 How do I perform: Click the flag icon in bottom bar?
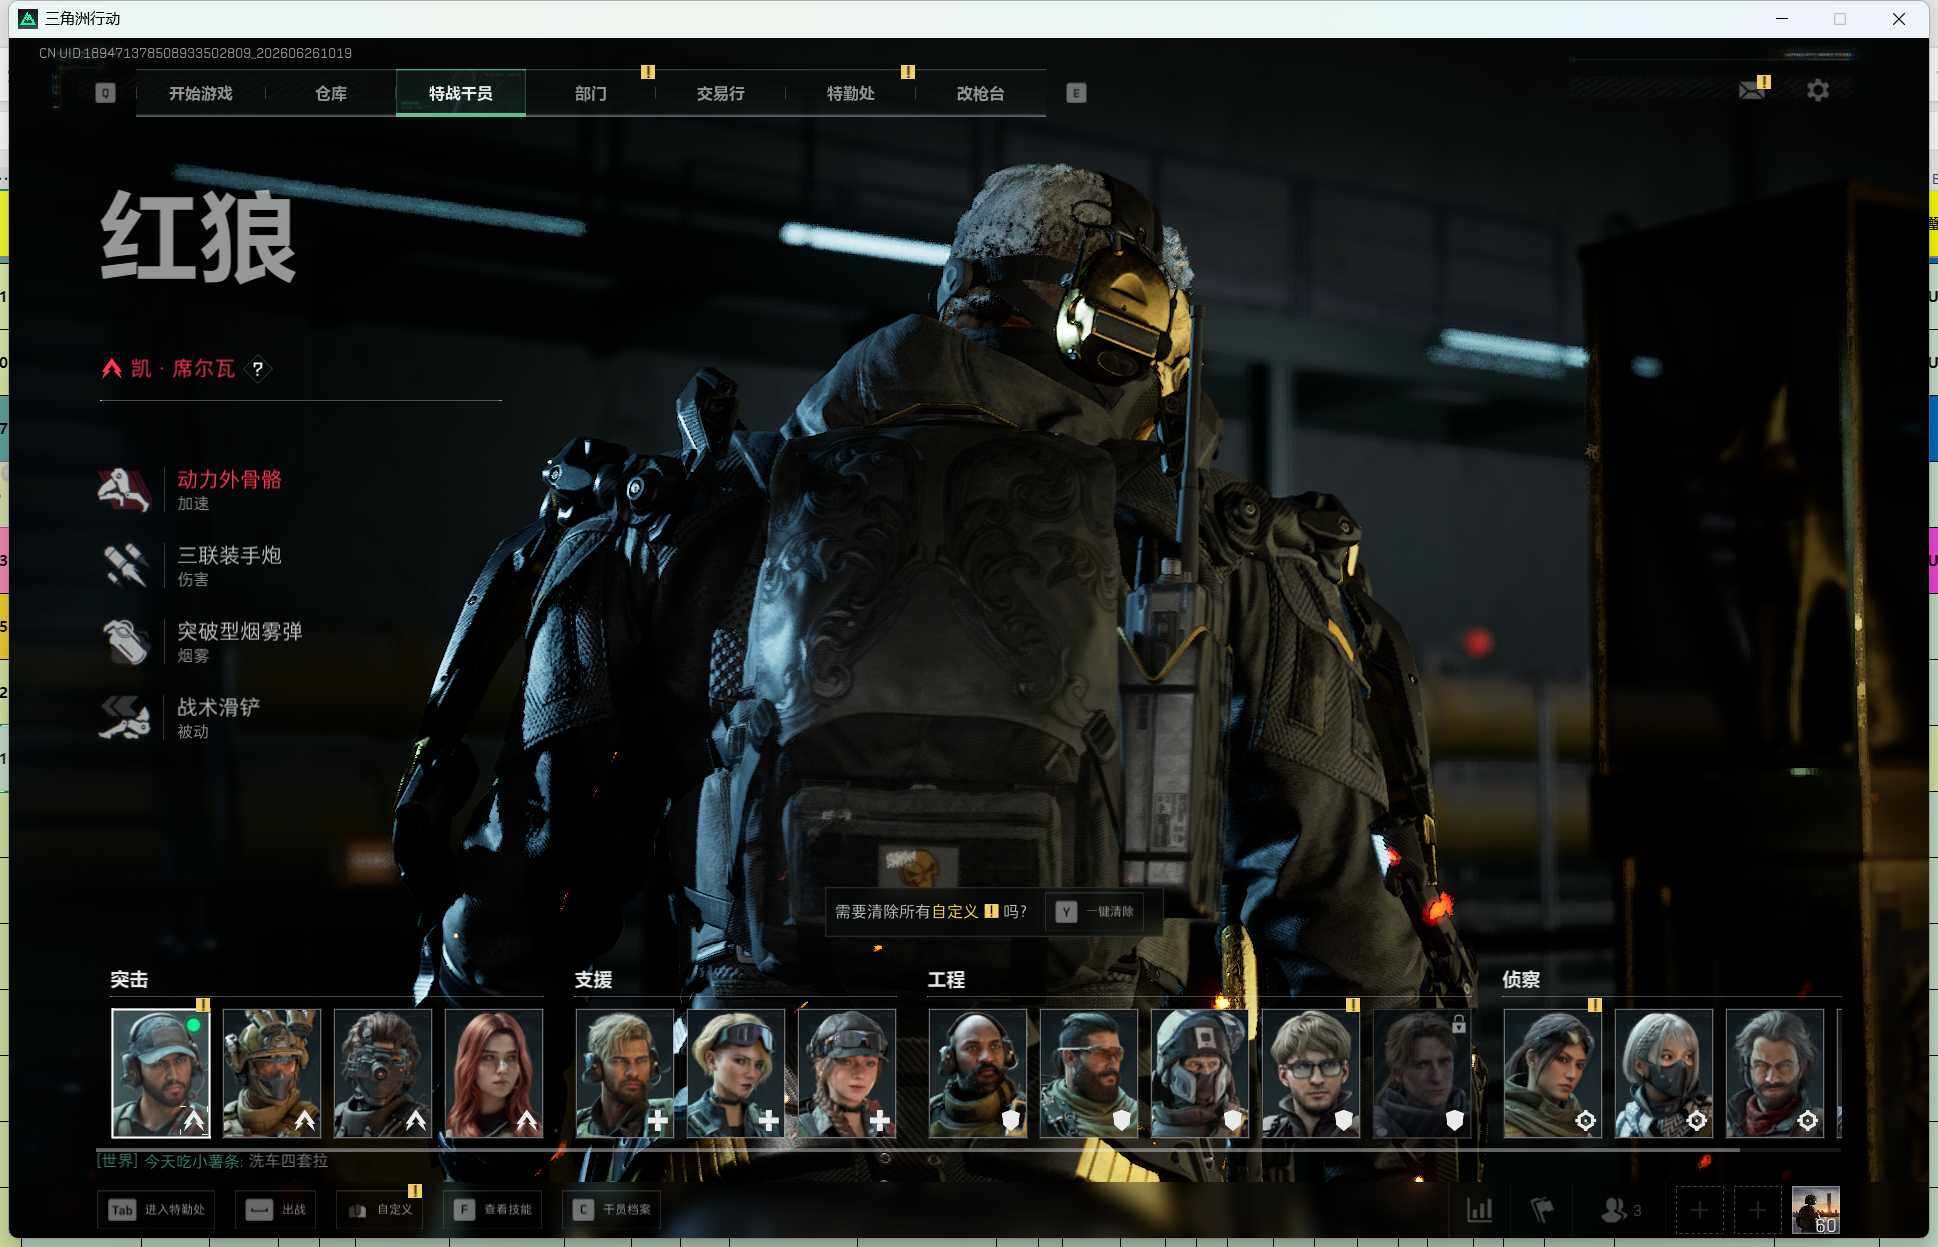click(x=1542, y=1210)
